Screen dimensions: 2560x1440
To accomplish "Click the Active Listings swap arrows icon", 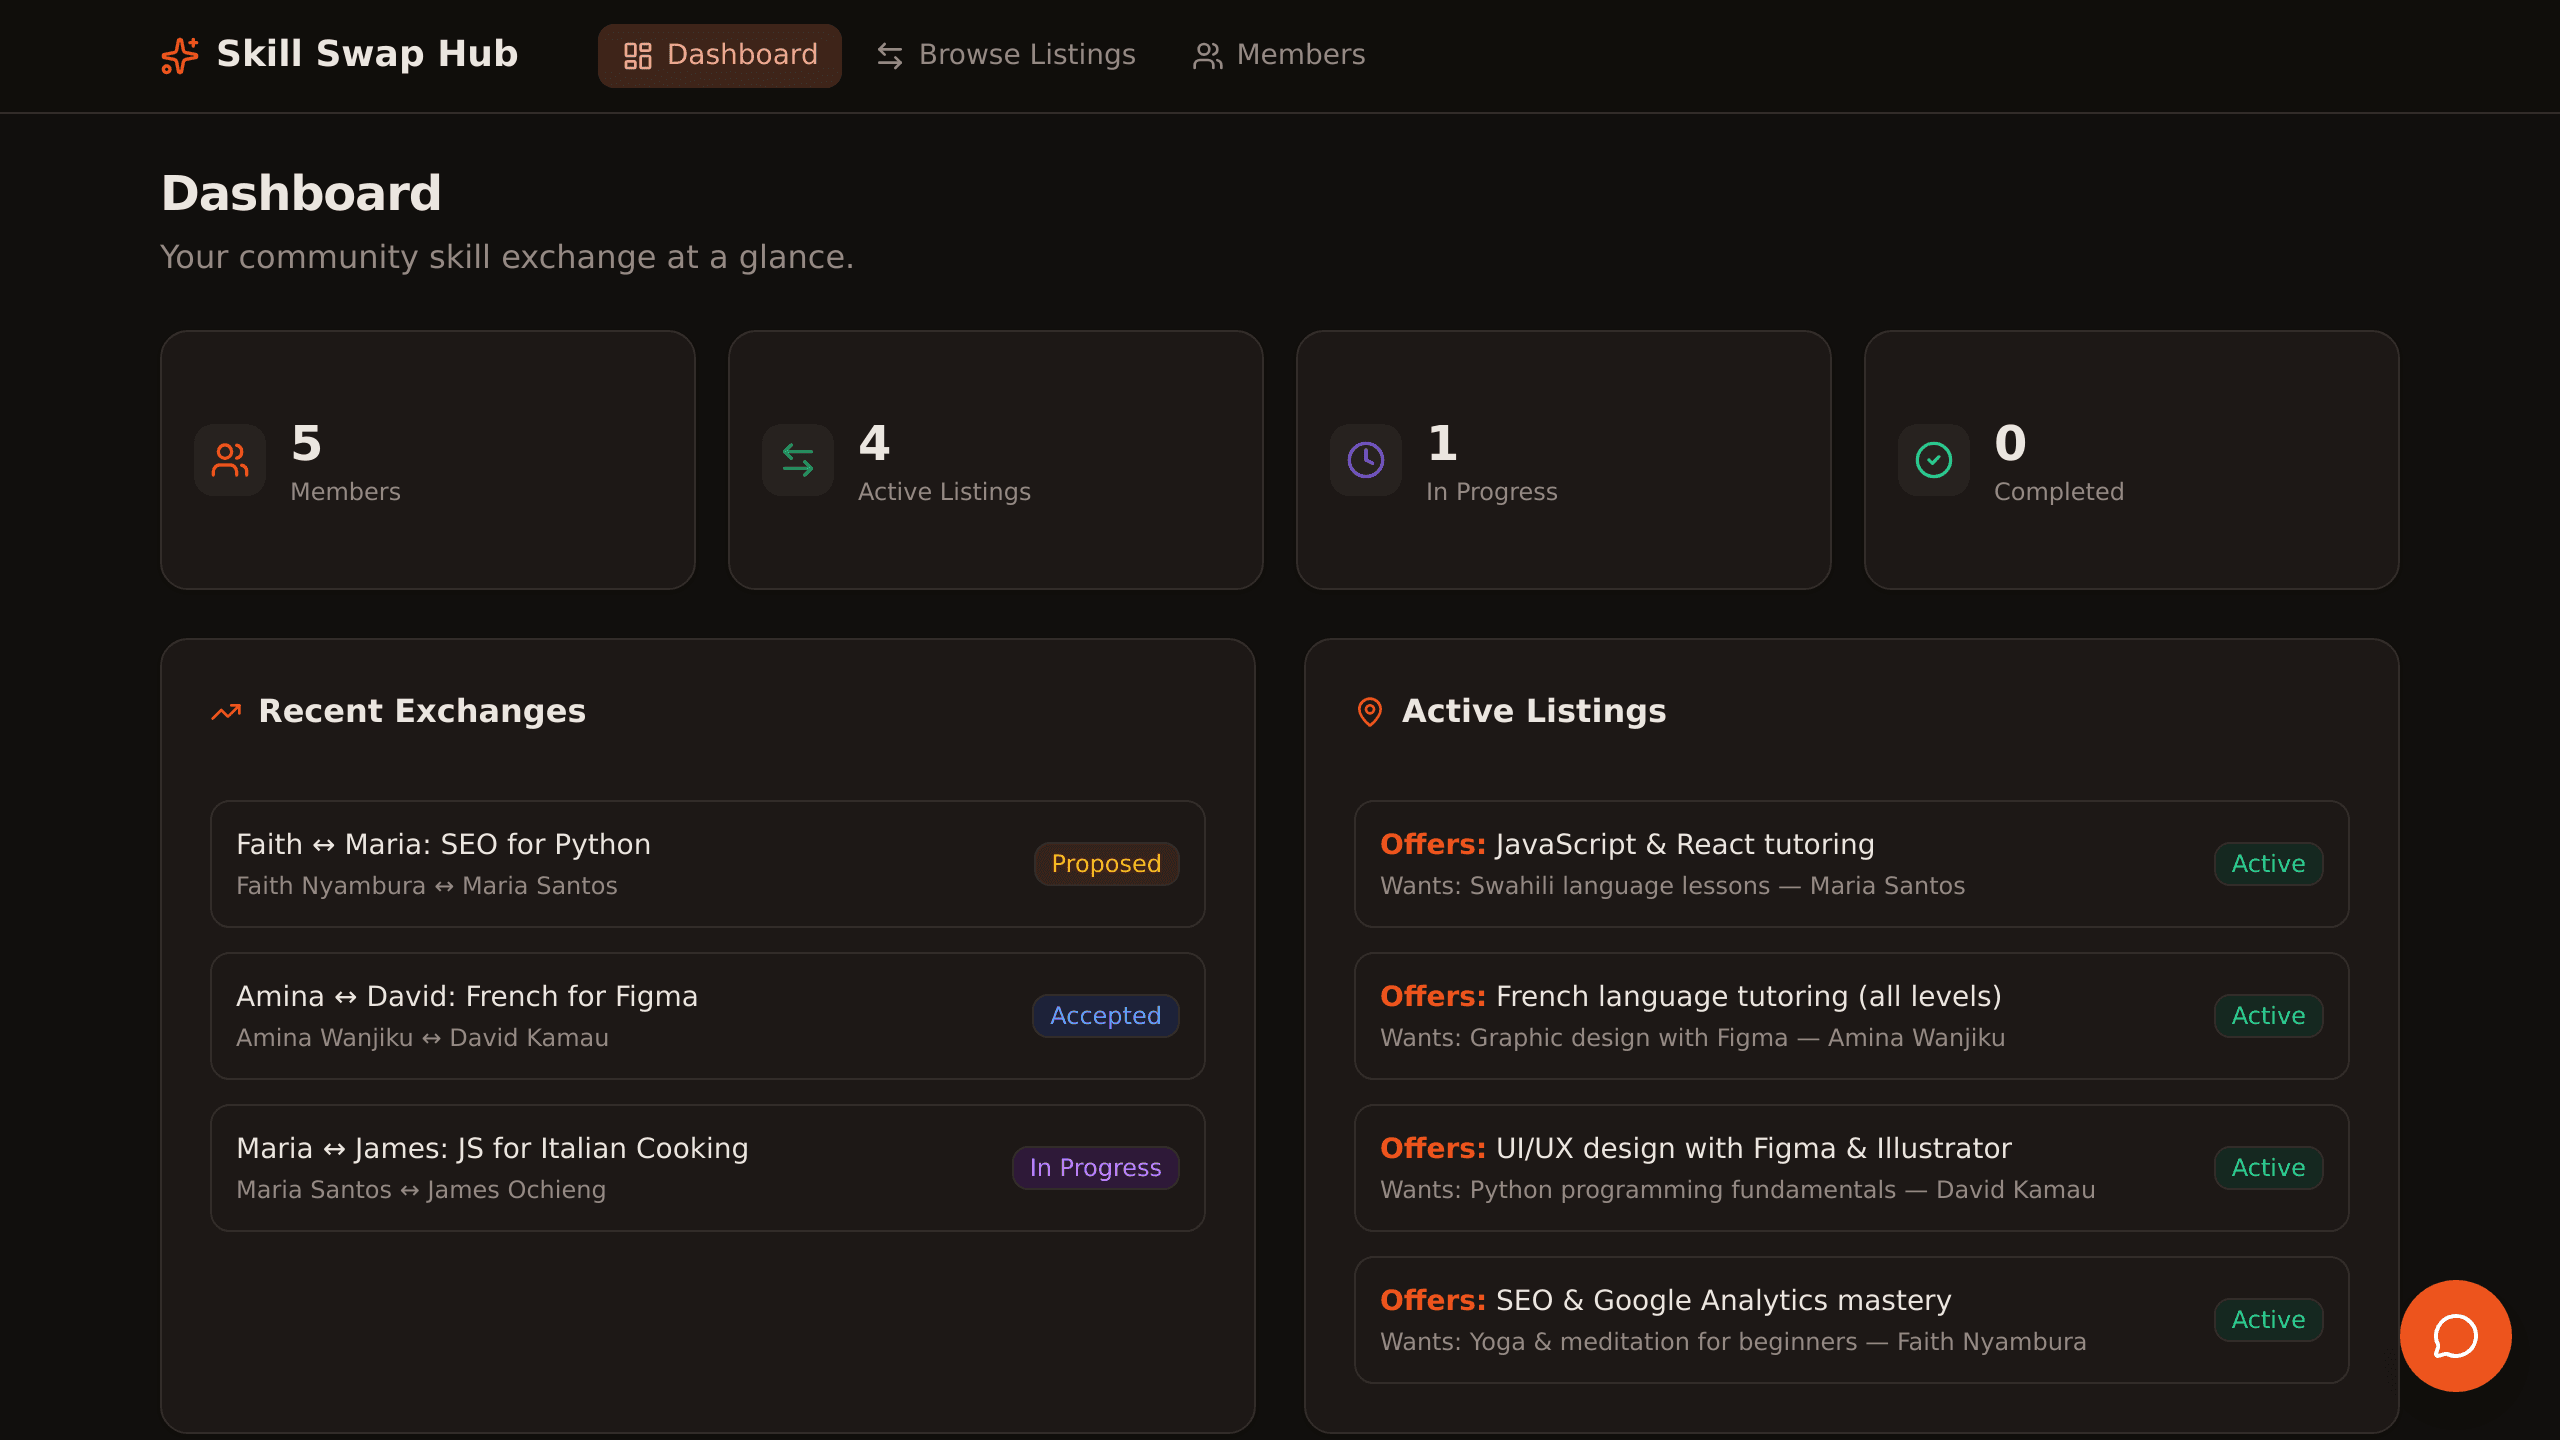I will tap(798, 460).
